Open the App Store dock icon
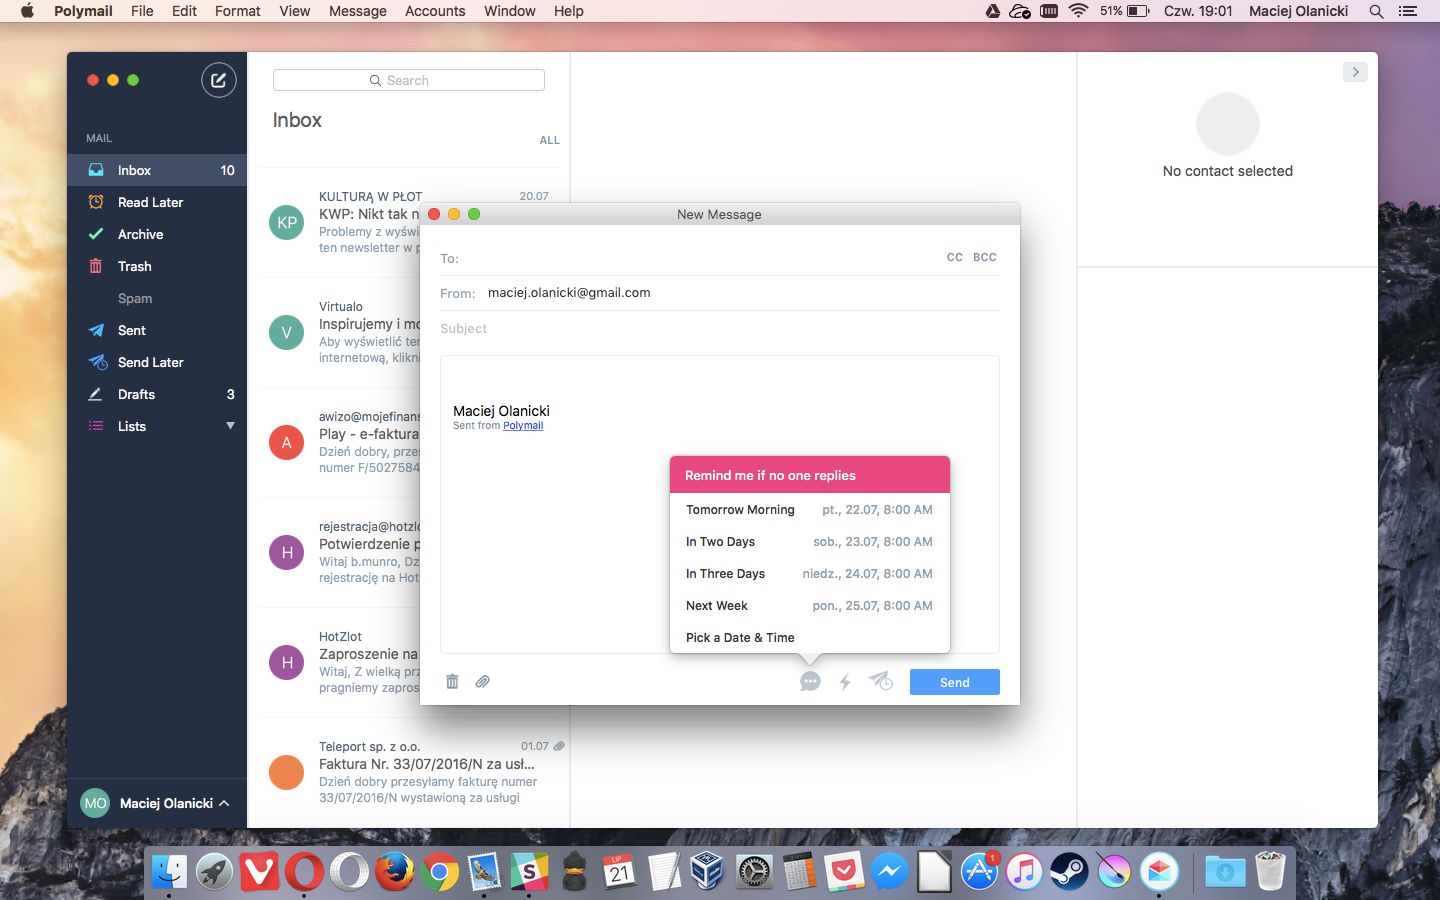The width and height of the screenshot is (1440, 900). pos(979,872)
